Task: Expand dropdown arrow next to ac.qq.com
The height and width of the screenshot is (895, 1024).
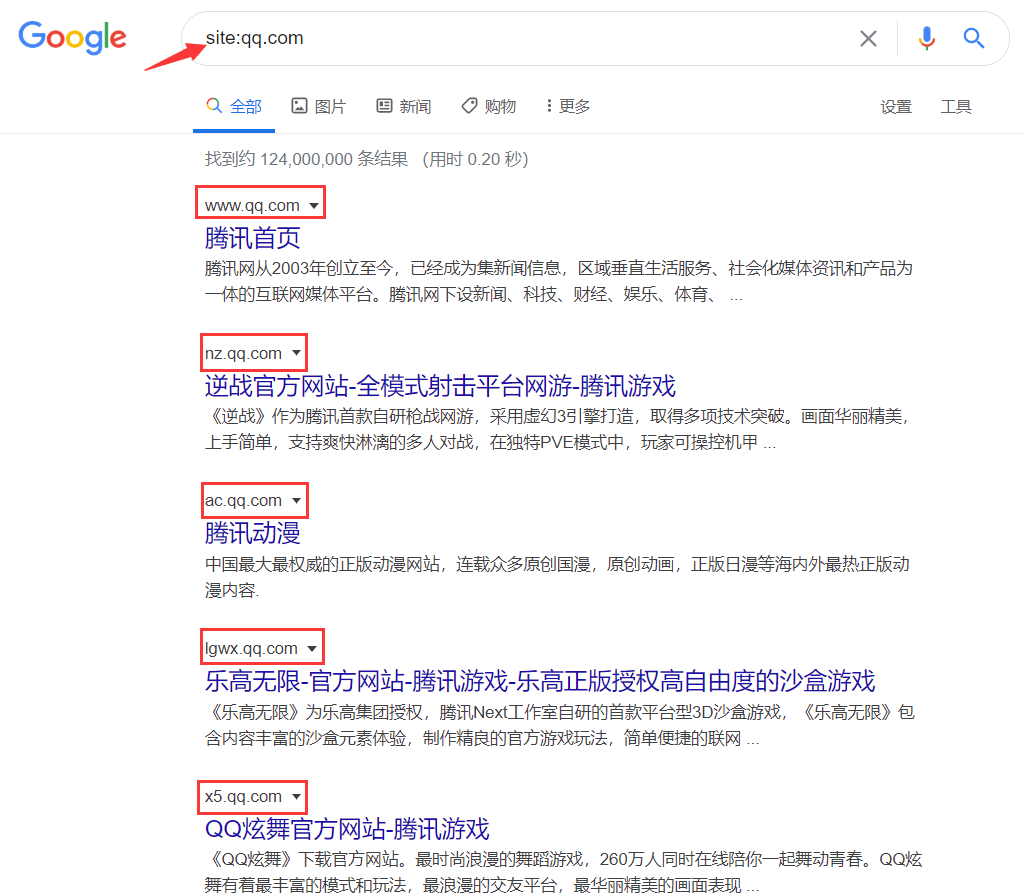Action: click(296, 500)
